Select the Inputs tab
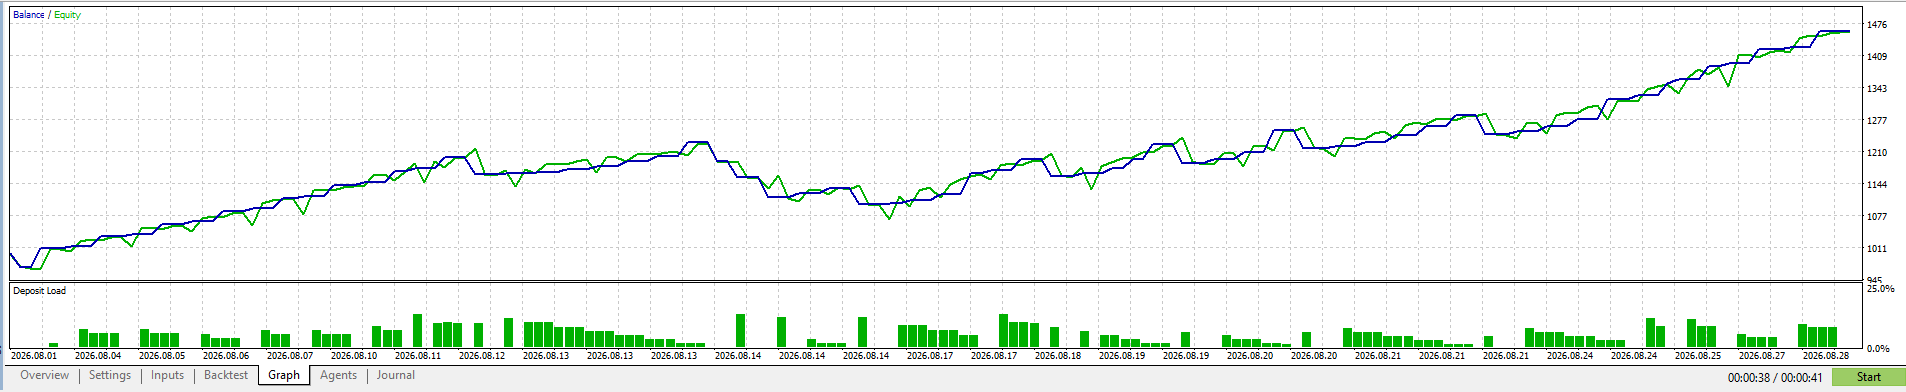 pyautogui.click(x=168, y=375)
